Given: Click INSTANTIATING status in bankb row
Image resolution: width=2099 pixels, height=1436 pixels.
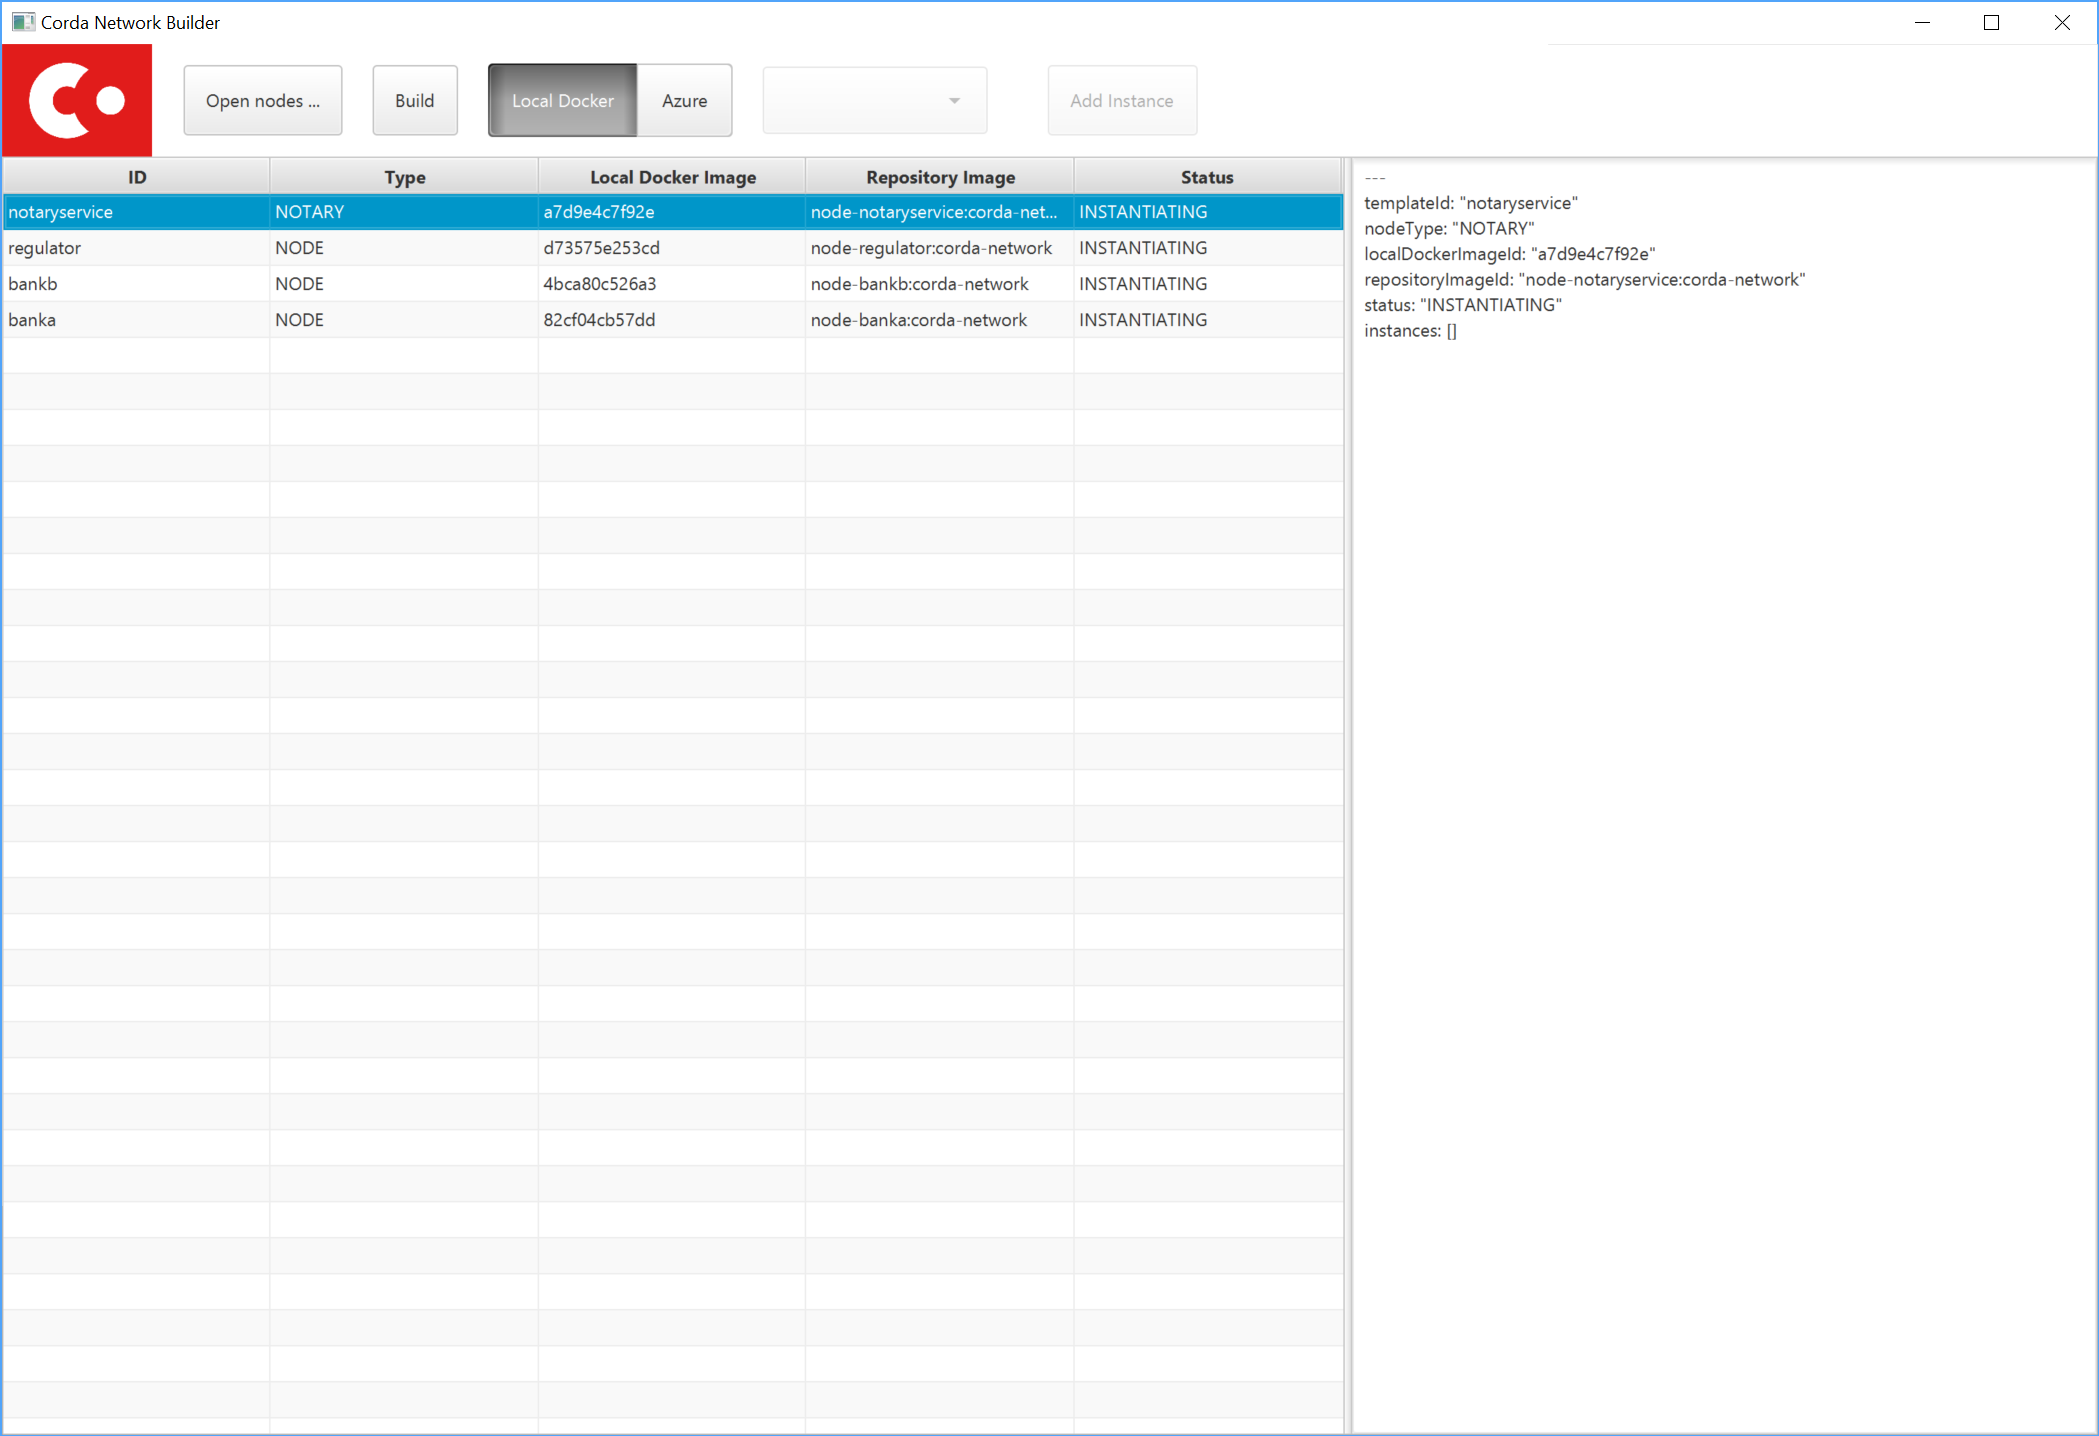Looking at the screenshot, I should tap(1208, 284).
